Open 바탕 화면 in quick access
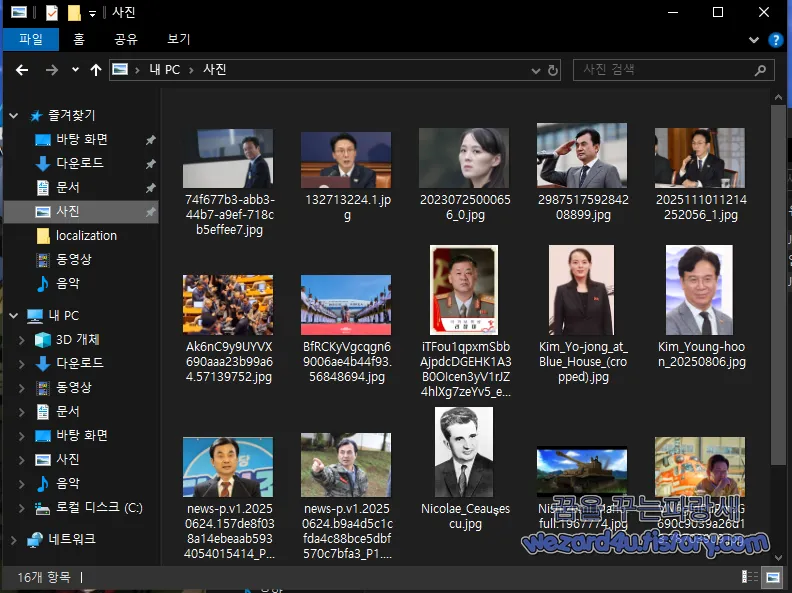The height and width of the screenshot is (593, 792). (x=81, y=139)
